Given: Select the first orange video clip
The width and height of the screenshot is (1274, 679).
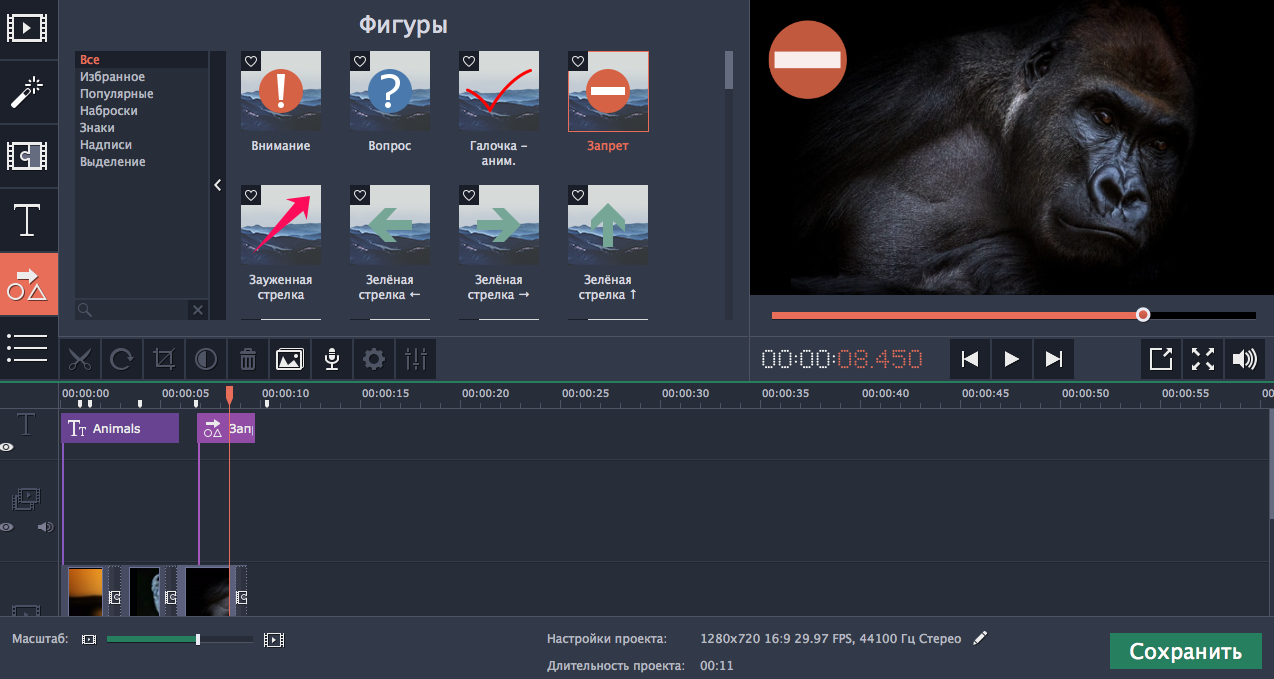Looking at the screenshot, I should pos(86,590).
